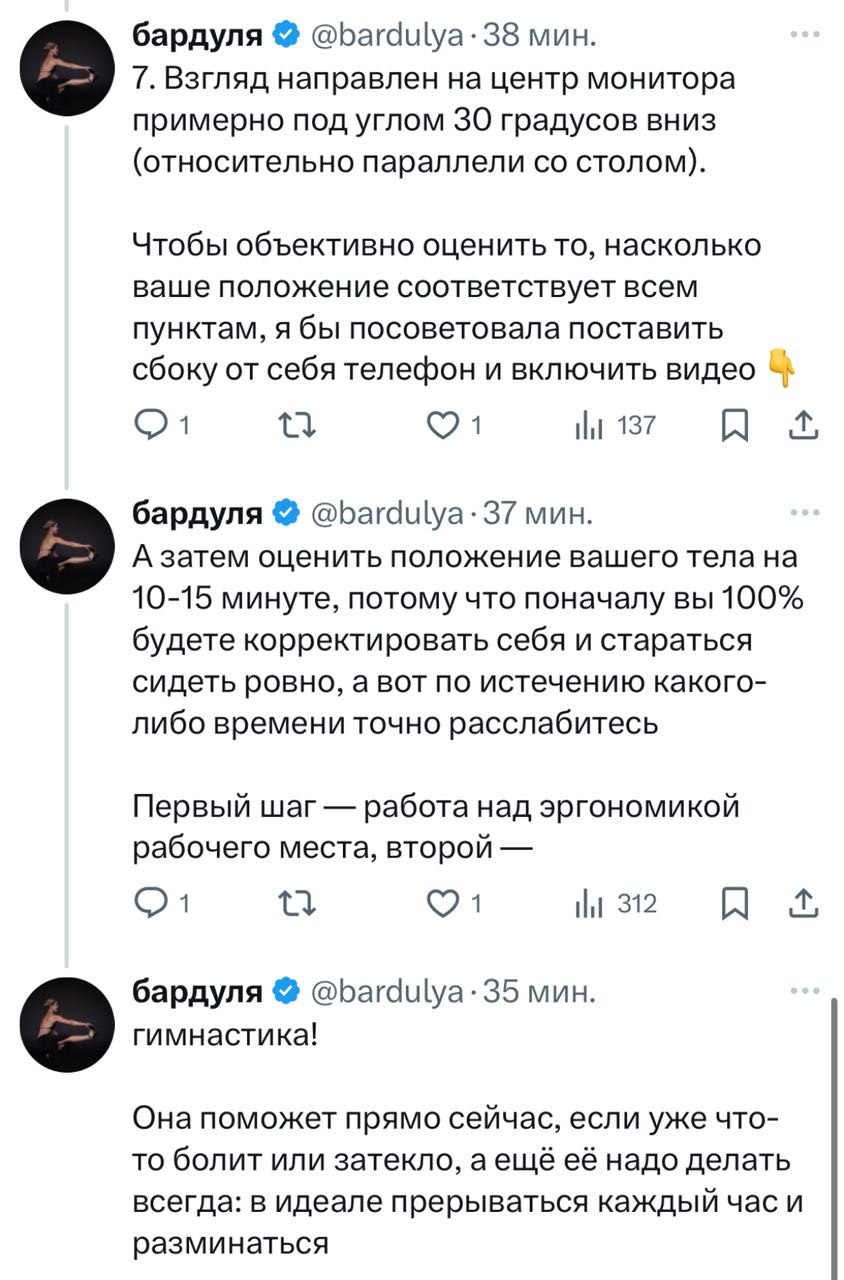Open the more menu on the 38 мин. tweet
Screen dimensions: 844x1280
tap(804, 36)
